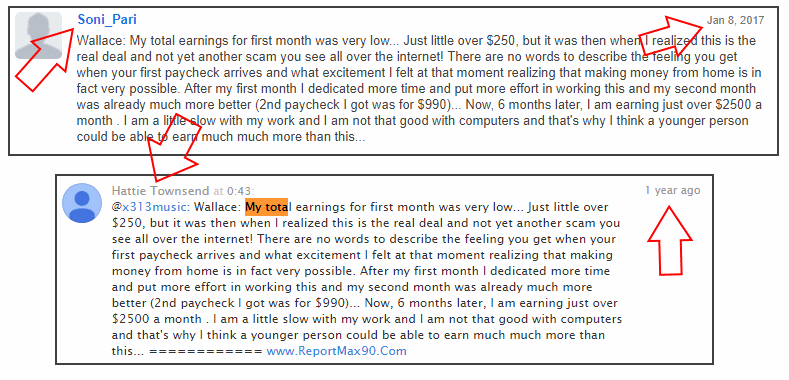Click the red arrow pointing at Jan 8, 2017
This screenshot has height=380, width=789.
(x=672, y=35)
